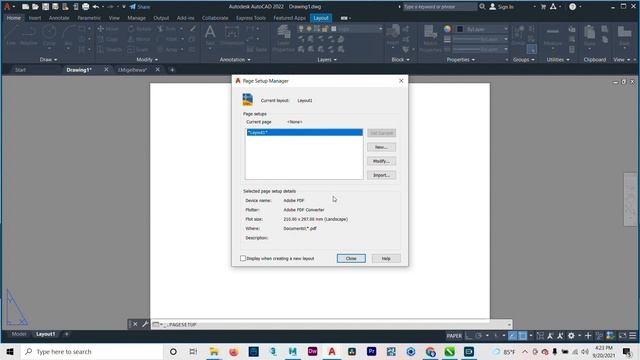Add new layout with plus next to Layout1
This screenshot has width=640, height=360.
67,334
